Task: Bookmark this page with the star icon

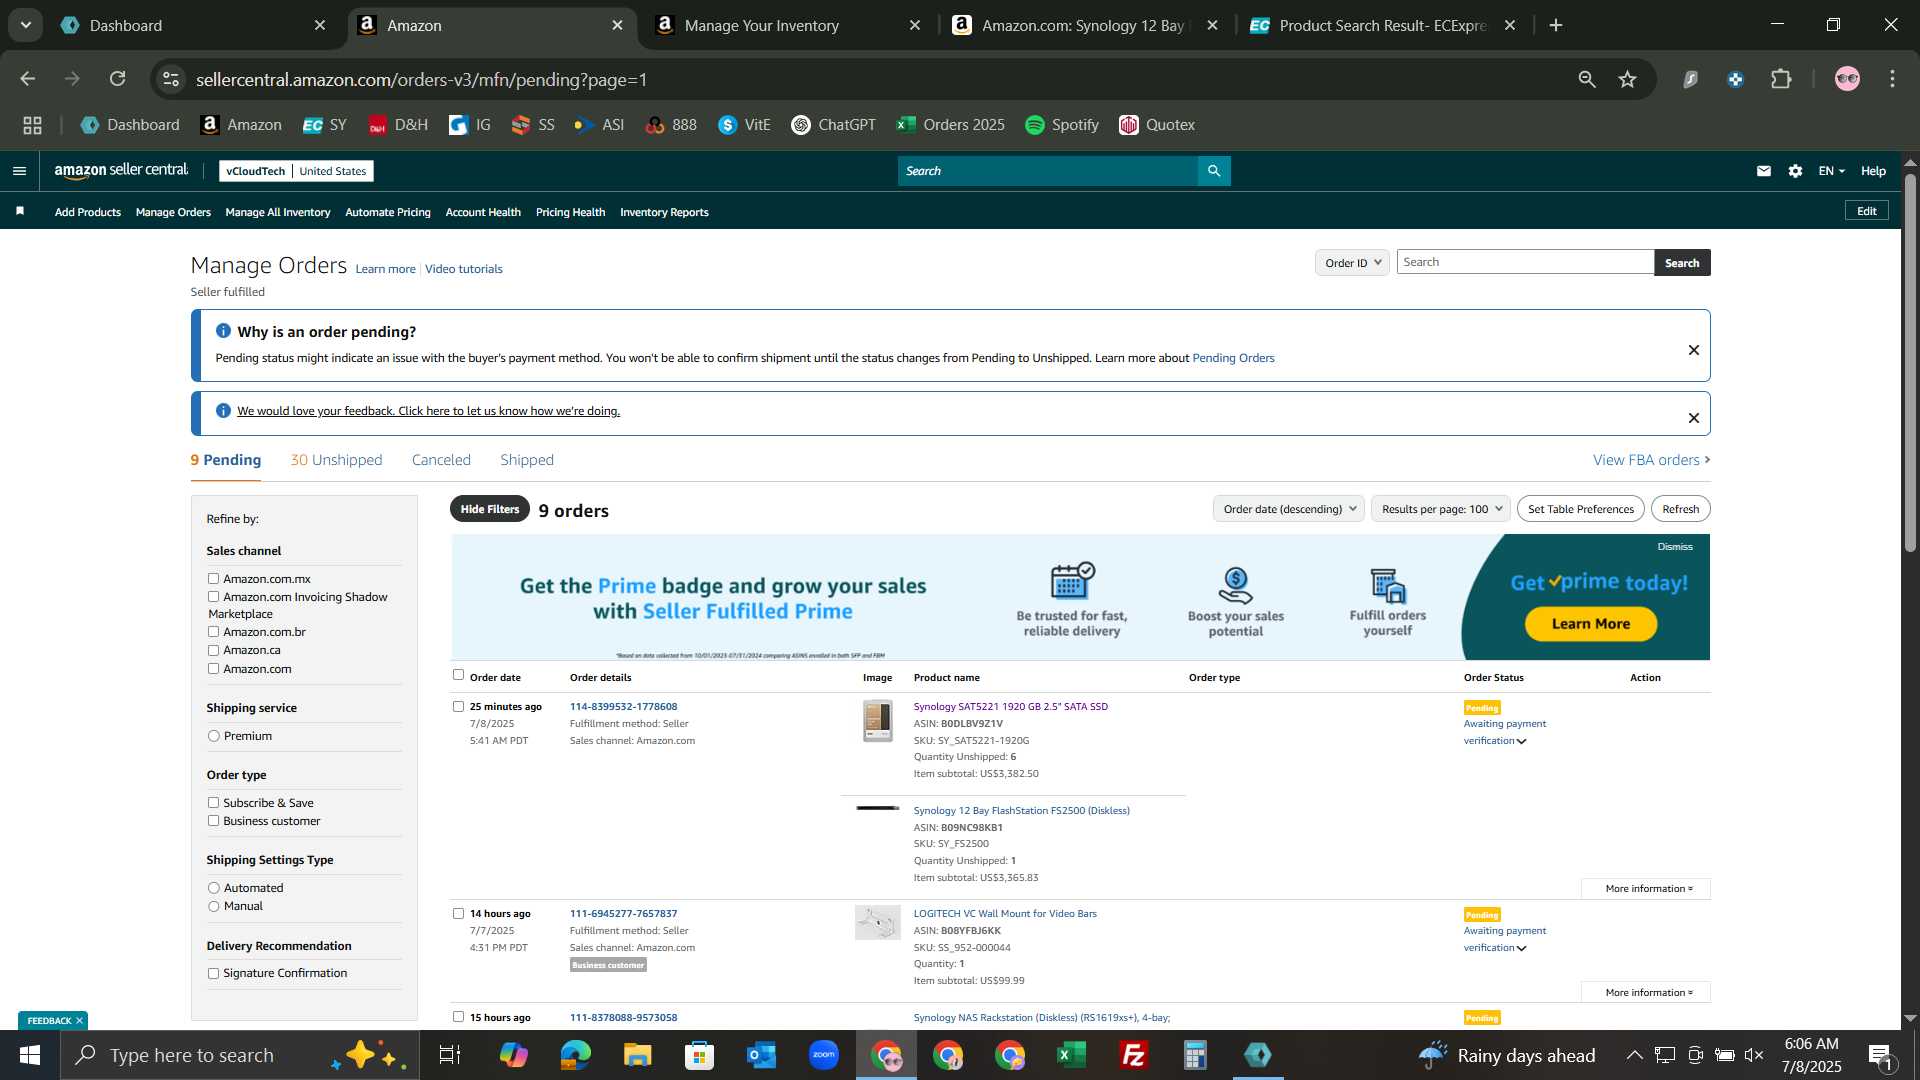Action: coord(1627,79)
